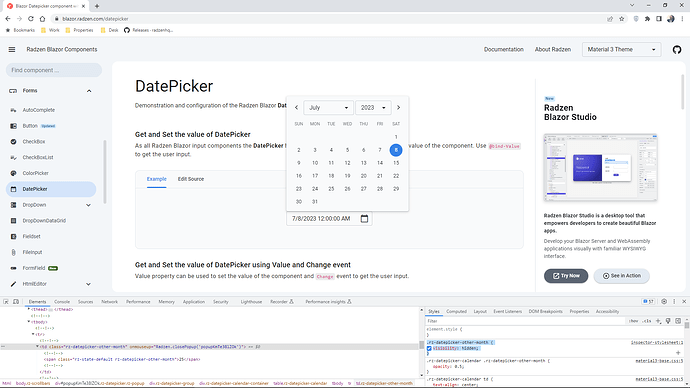690x388 pixels.
Task: Open the Documentation link
Action: (x=503, y=50)
